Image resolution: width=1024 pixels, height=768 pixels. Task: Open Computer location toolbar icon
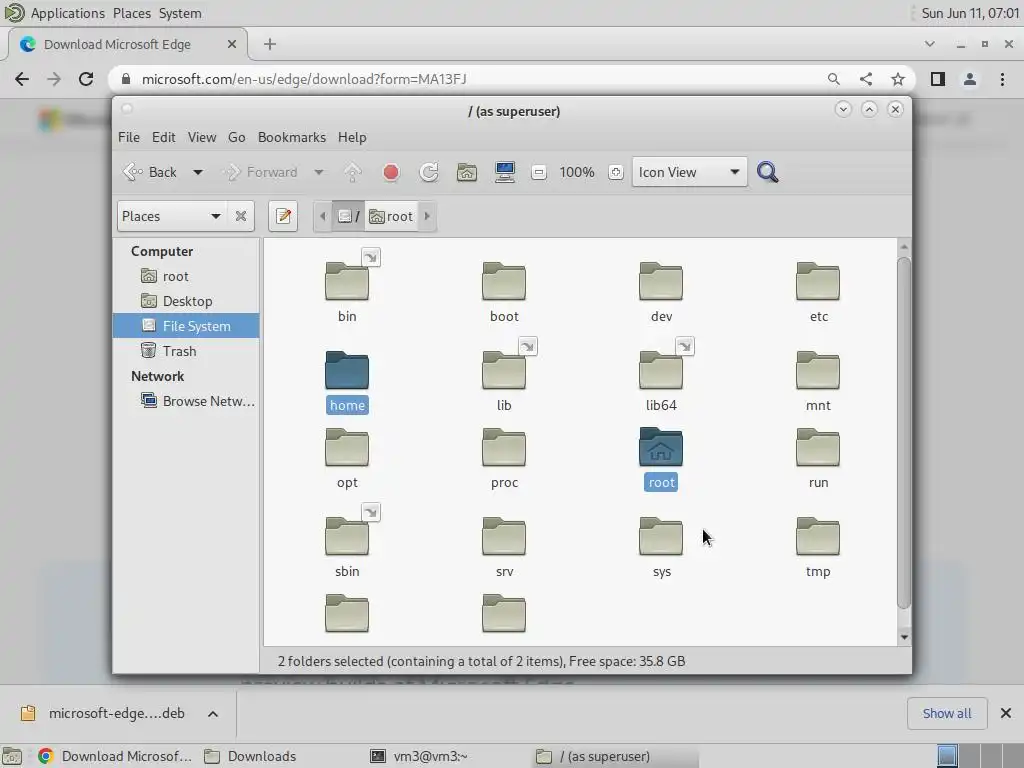(x=504, y=172)
